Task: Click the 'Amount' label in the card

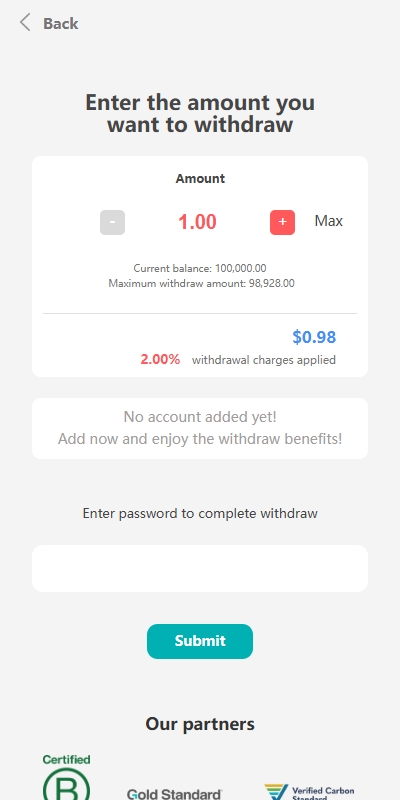Action: tap(200, 179)
